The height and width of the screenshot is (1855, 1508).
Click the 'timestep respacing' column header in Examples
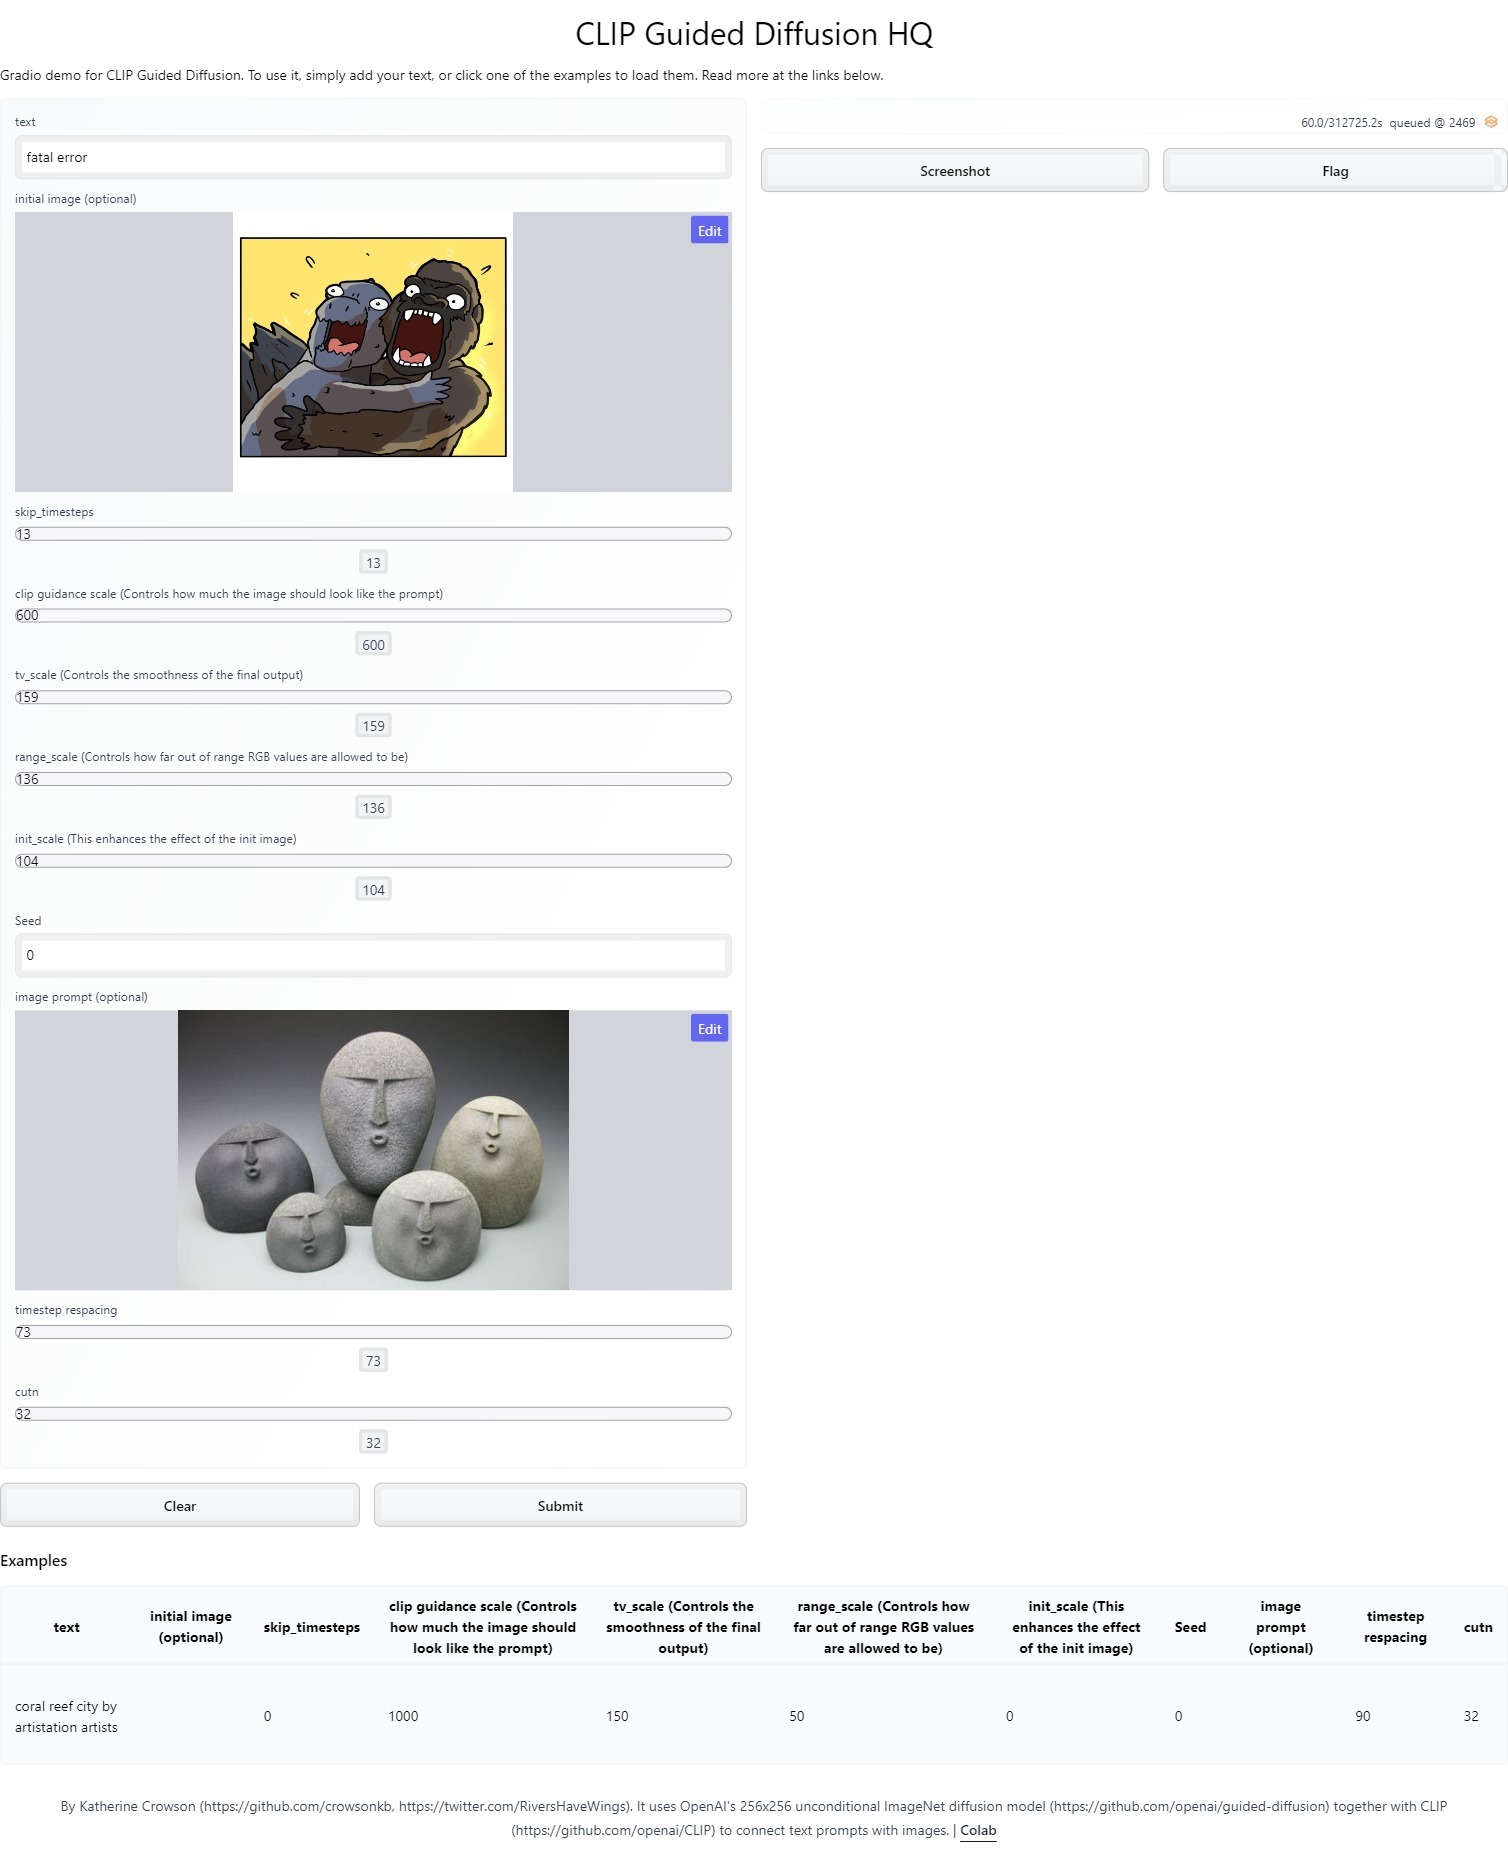click(1395, 1627)
